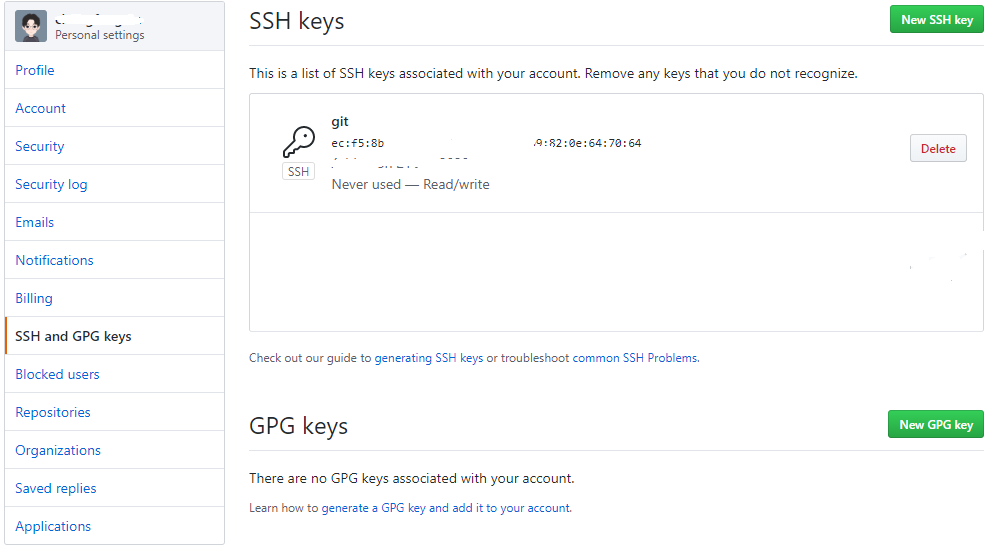Delete the git SSH key
The image size is (1000, 548).
938,149
